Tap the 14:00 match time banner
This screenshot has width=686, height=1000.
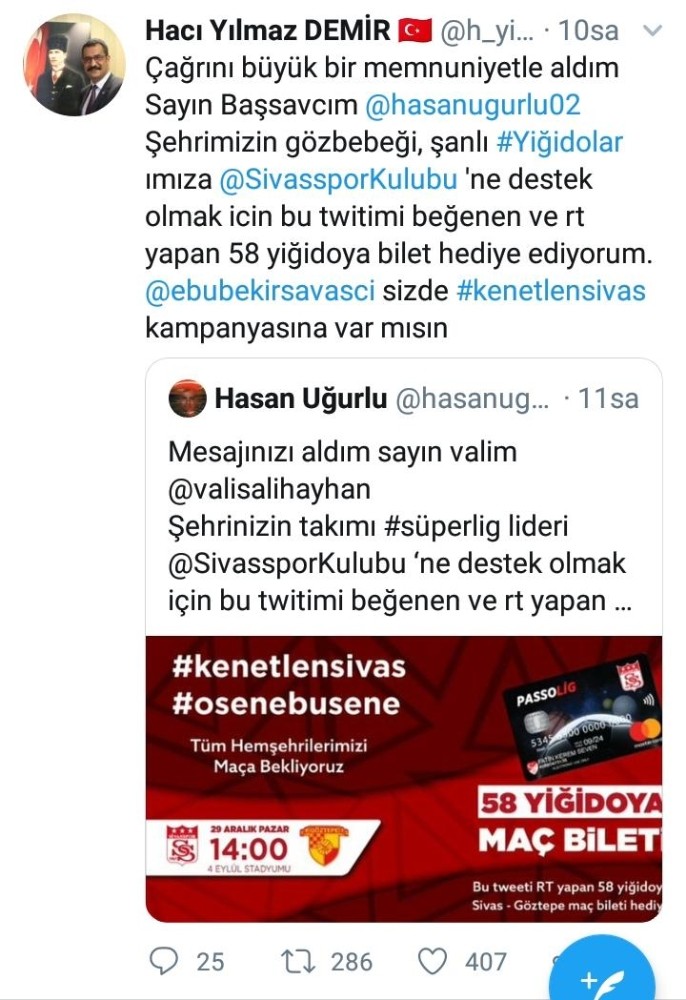point(261,848)
